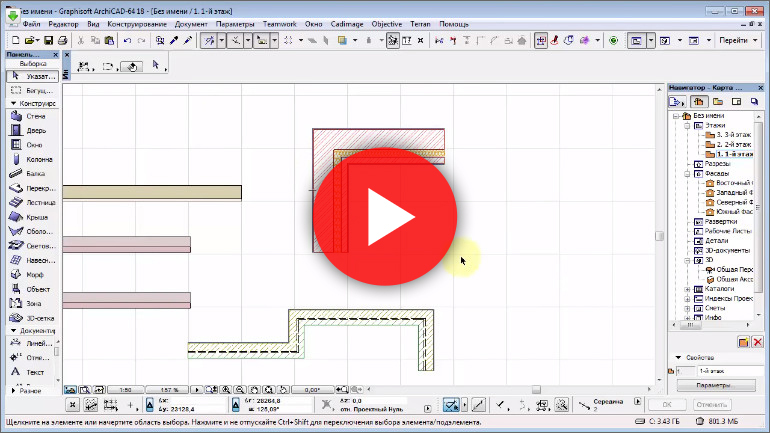This screenshot has width=770, height=433.
Task: Open the Перейти dropdown
Action: coord(738,40)
